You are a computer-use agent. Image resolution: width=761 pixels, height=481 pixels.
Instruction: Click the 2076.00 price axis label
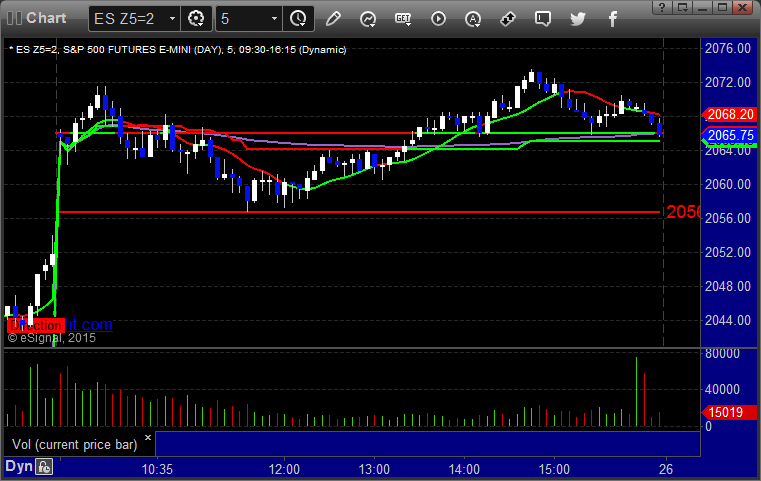(728, 49)
